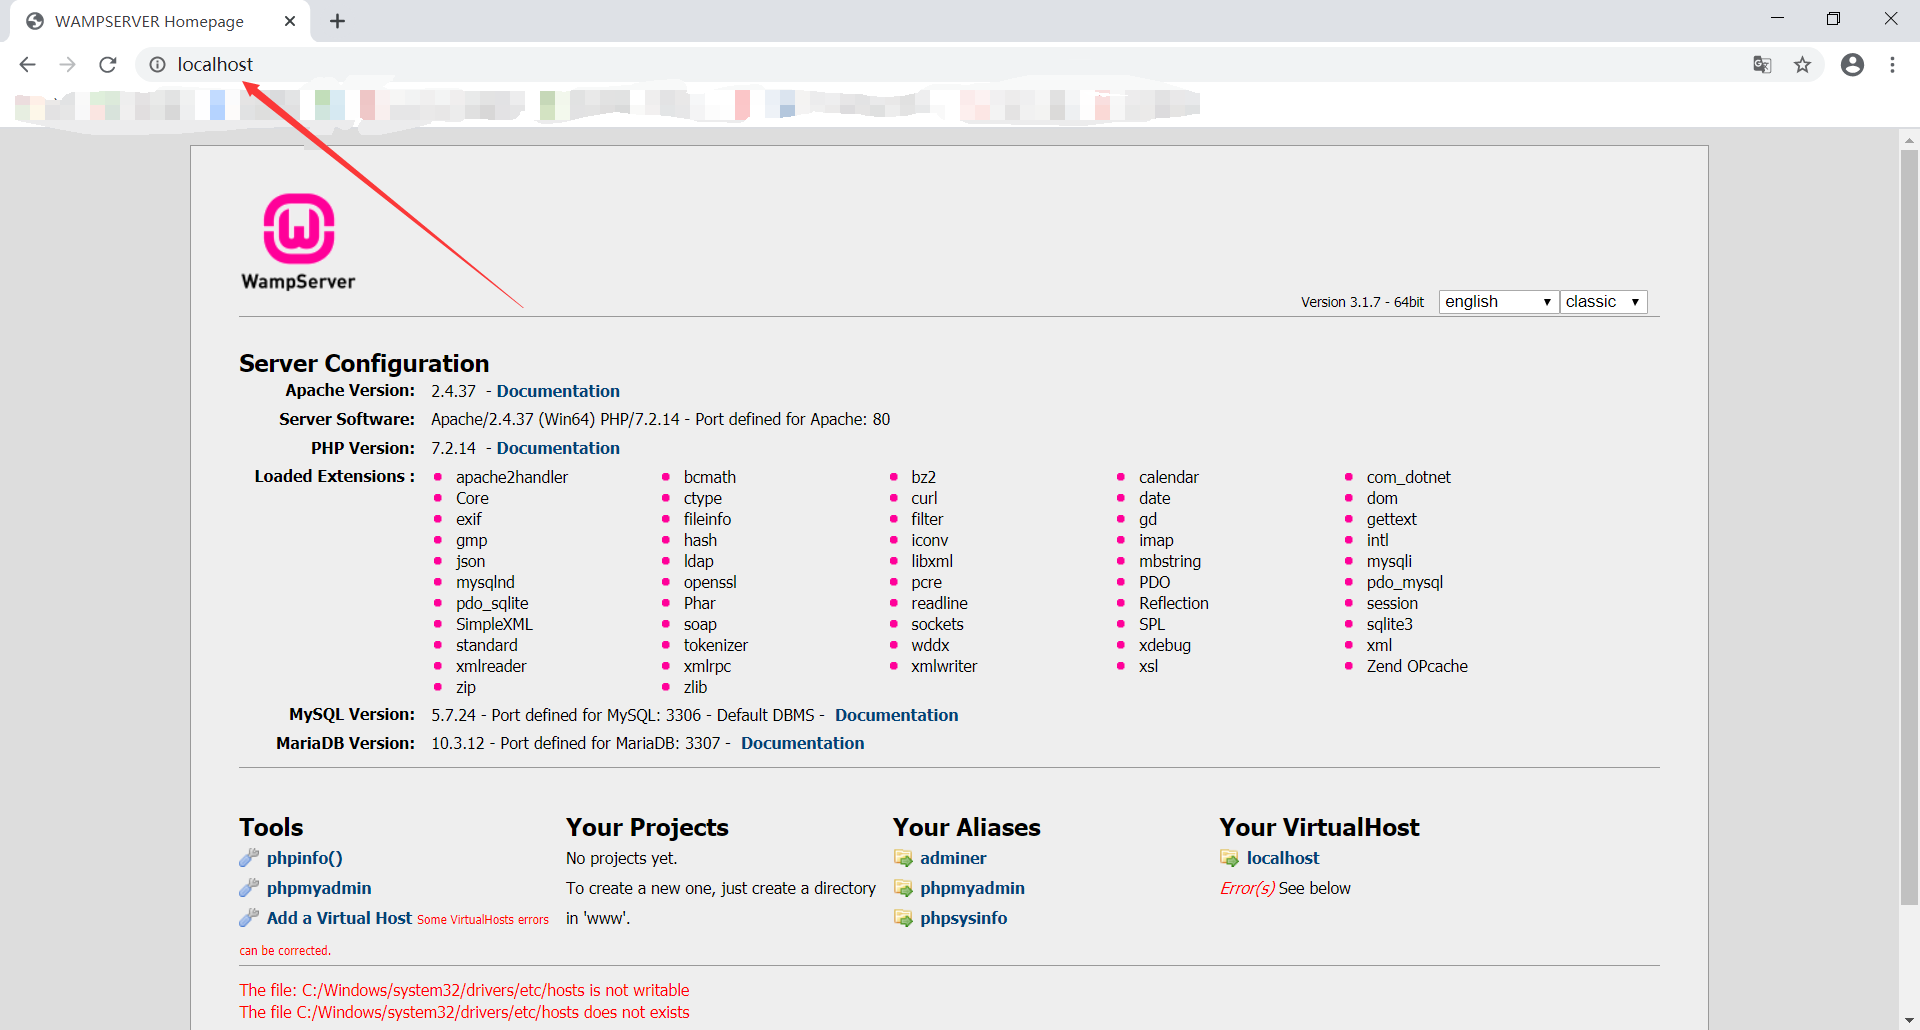Viewport: 1920px width, 1030px height.
Task: Click the 'xmlwriter' extension entry
Action: pos(944,666)
